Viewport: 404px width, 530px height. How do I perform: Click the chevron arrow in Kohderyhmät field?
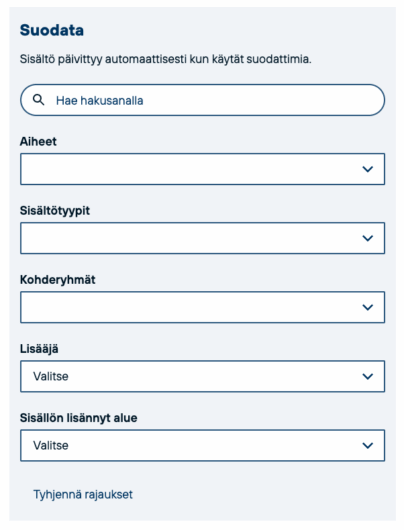pyautogui.click(x=367, y=307)
